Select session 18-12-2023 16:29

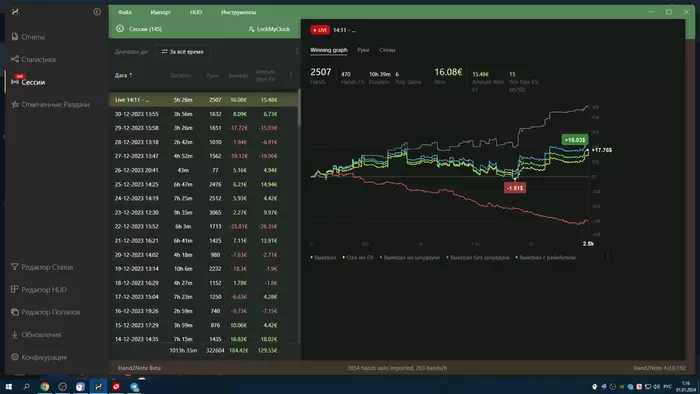point(203,283)
